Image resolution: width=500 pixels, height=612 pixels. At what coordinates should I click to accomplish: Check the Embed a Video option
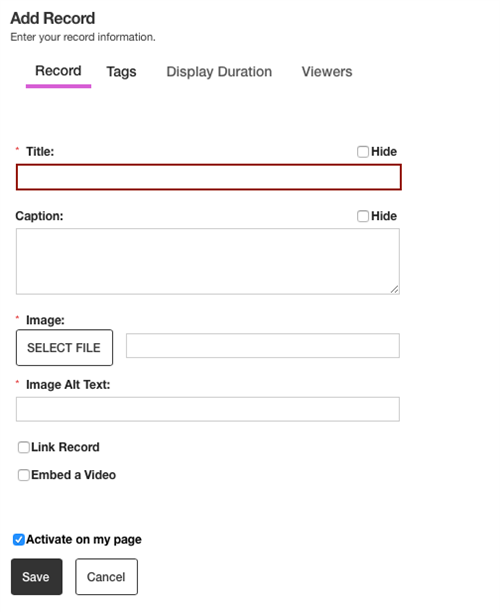pyautogui.click(x=24, y=475)
